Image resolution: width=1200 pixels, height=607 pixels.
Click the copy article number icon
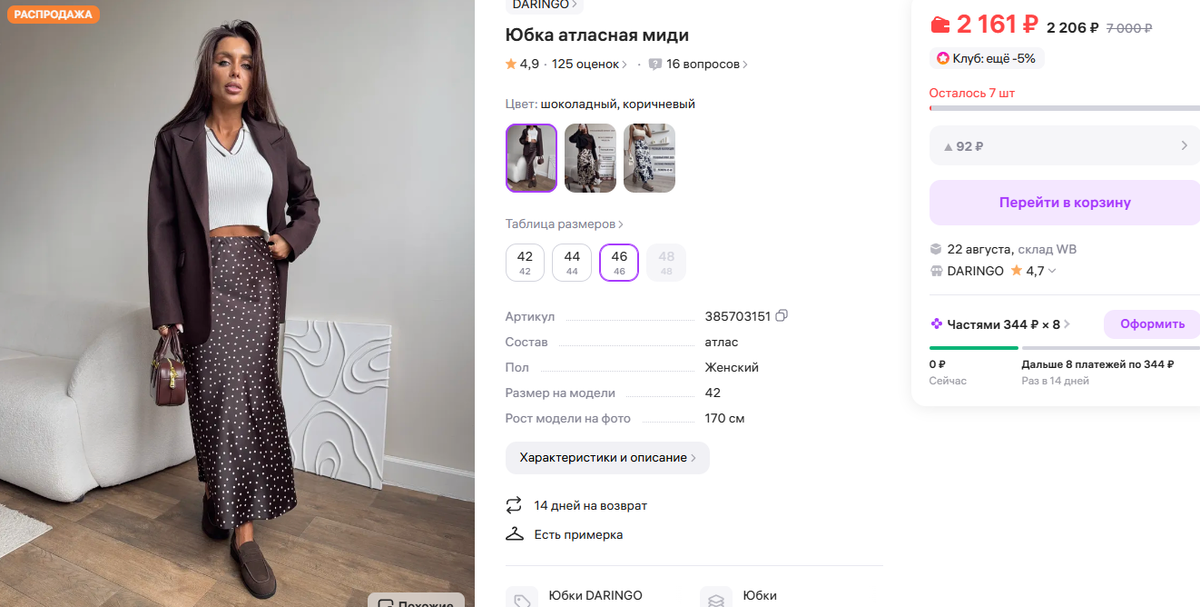point(780,315)
